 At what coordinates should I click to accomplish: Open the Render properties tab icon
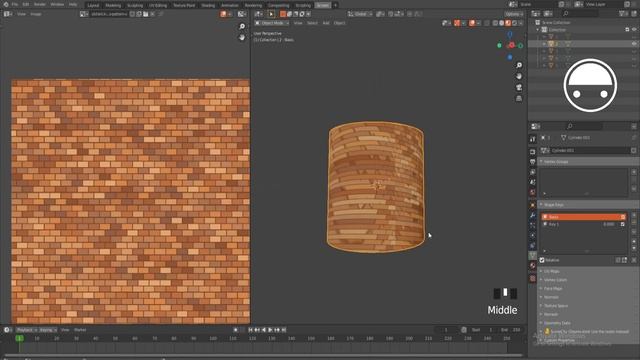point(533,152)
